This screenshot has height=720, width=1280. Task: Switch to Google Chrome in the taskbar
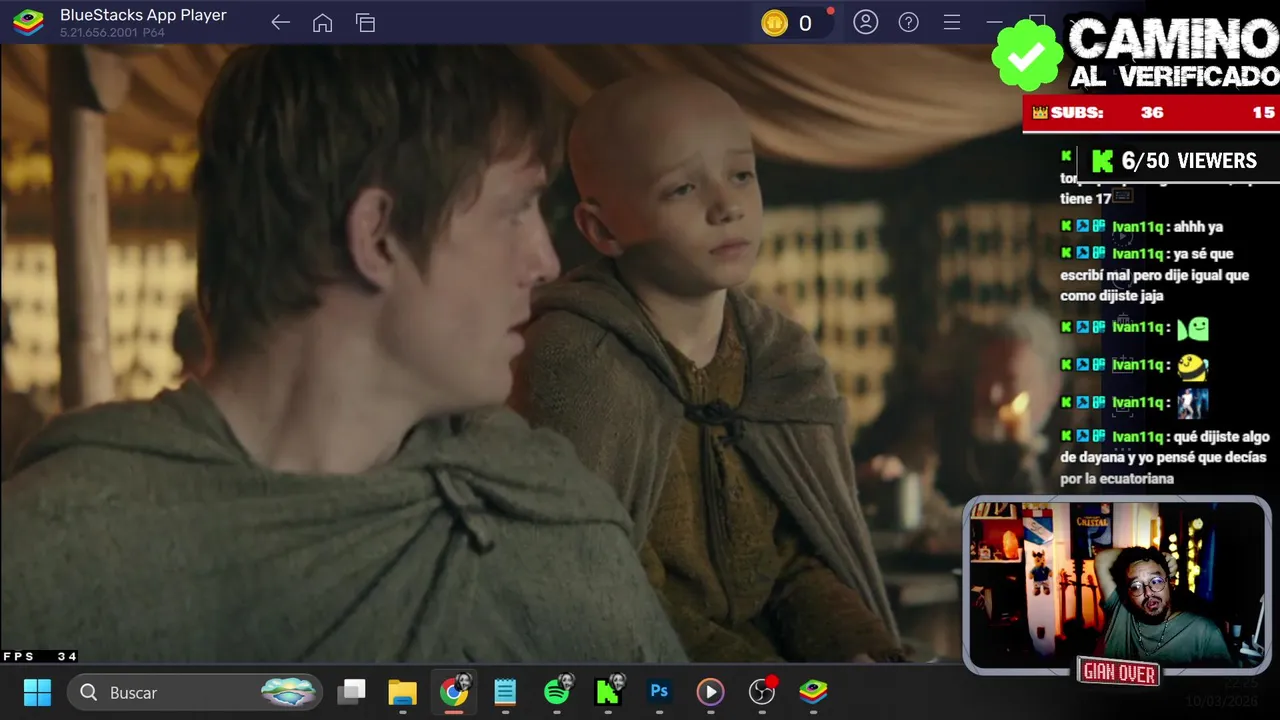point(454,691)
